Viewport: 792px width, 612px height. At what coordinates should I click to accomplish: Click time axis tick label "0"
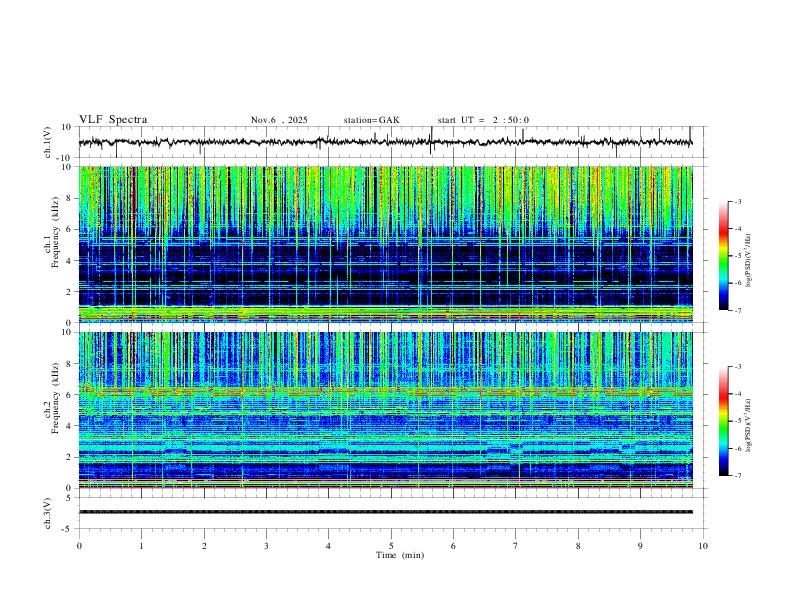click(79, 546)
